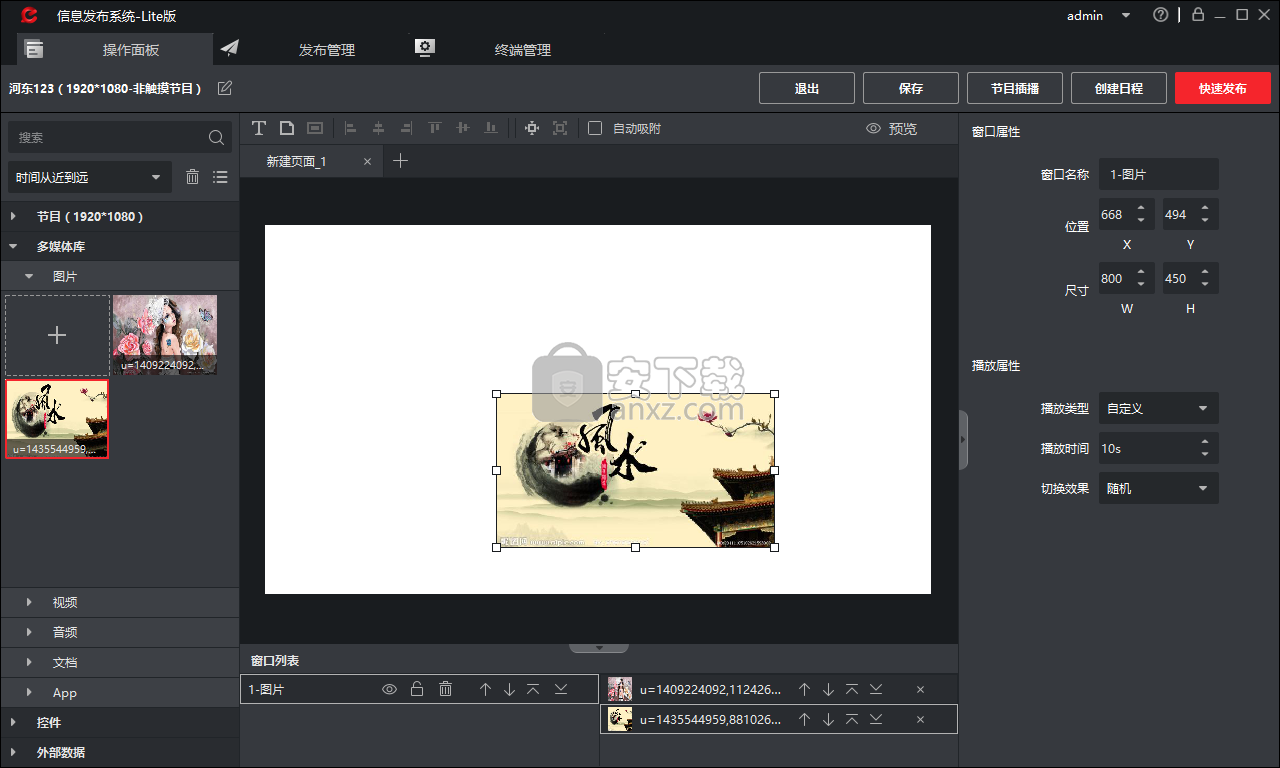The image size is (1280, 768).
Task: Move u=1409224092 item down
Action: coord(828,689)
